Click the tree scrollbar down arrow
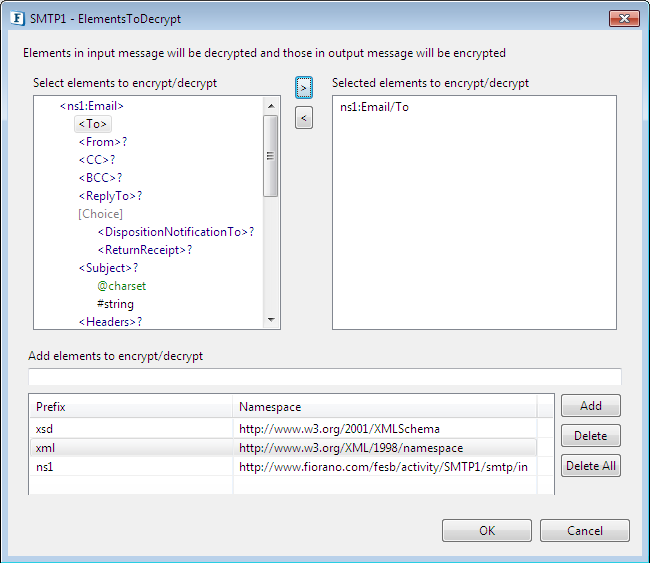650x563 pixels. (271, 319)
